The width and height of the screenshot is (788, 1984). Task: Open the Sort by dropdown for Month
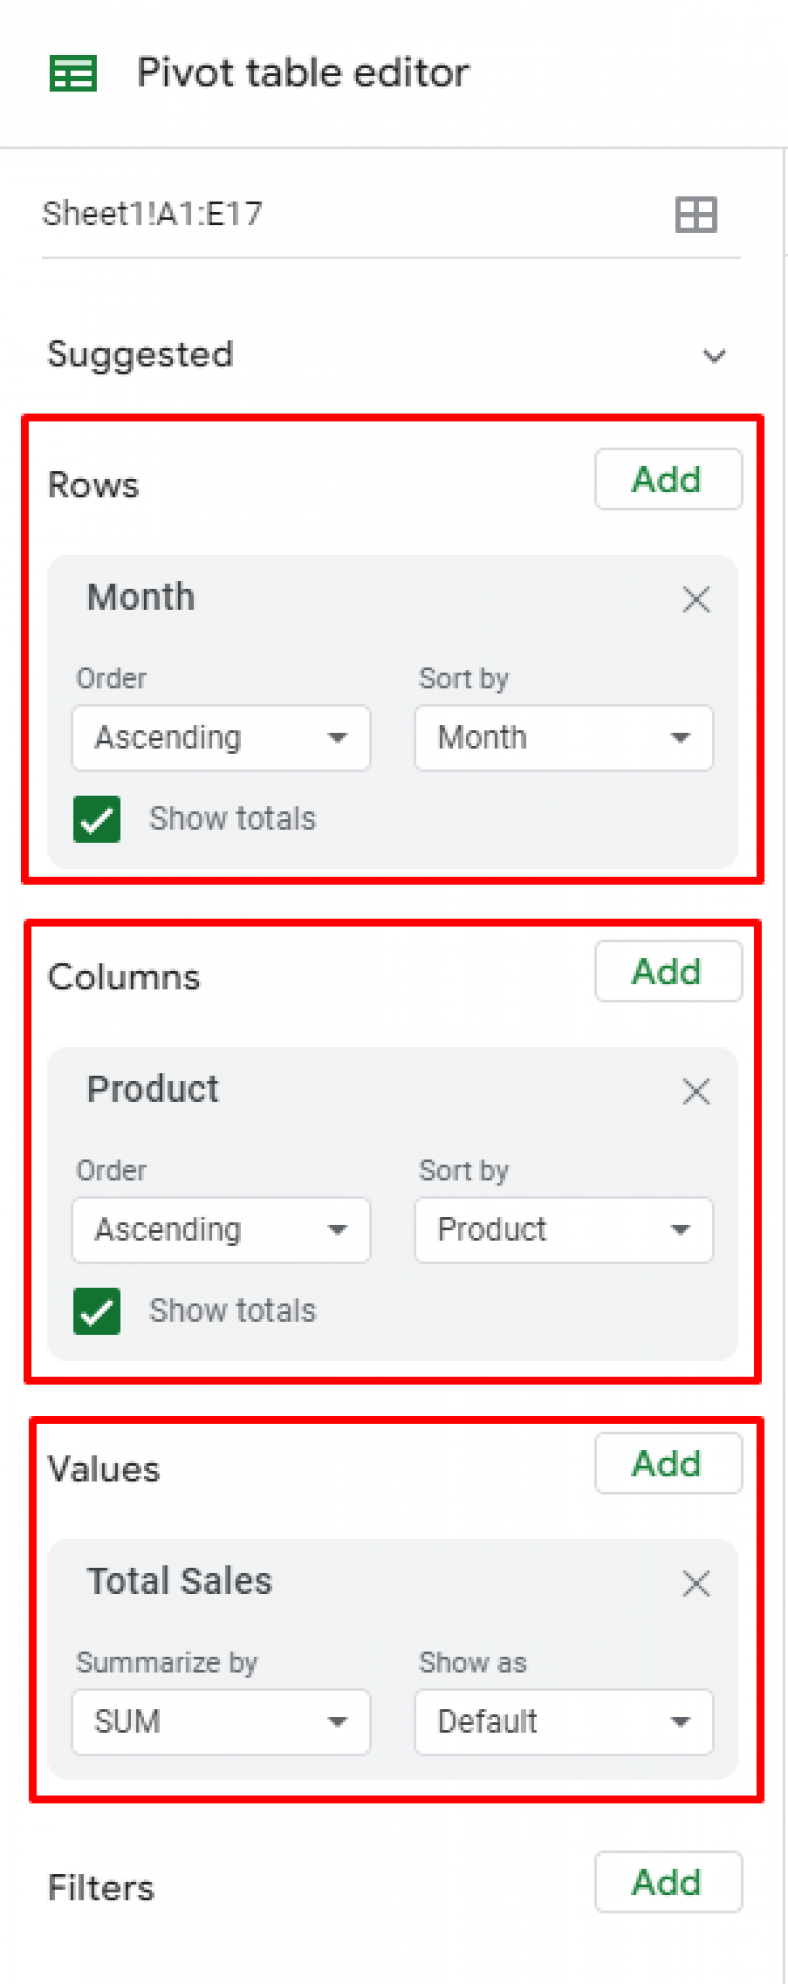563,738
